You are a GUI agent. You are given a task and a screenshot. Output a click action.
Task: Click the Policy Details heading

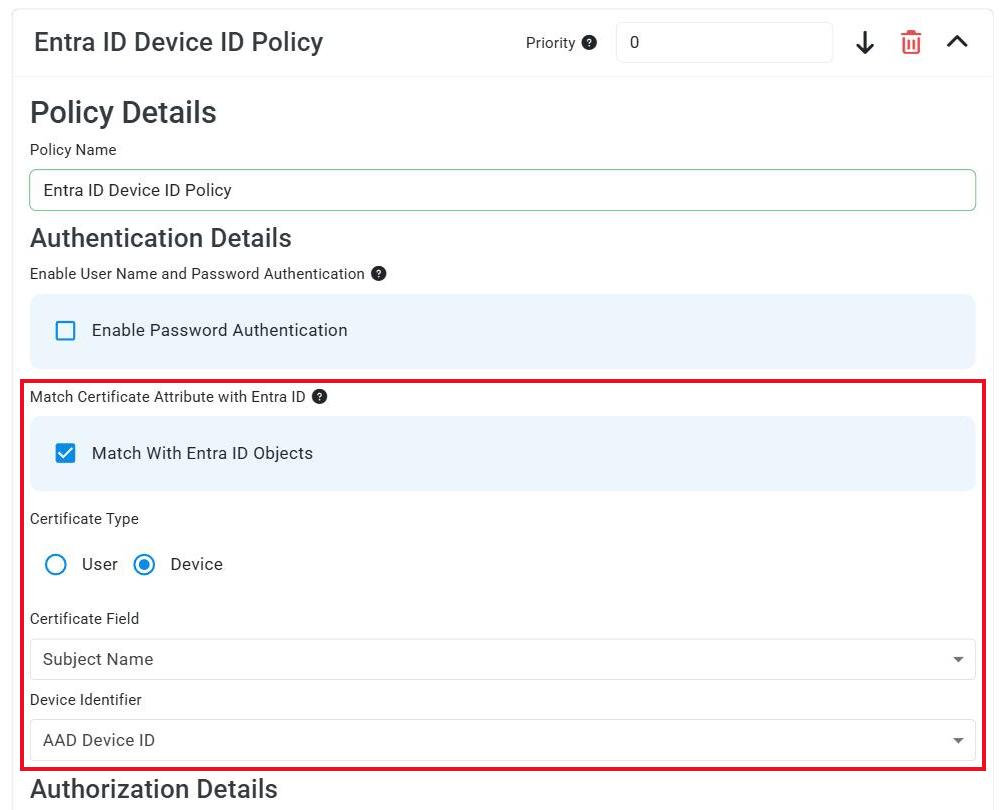(x=123, y=113)
